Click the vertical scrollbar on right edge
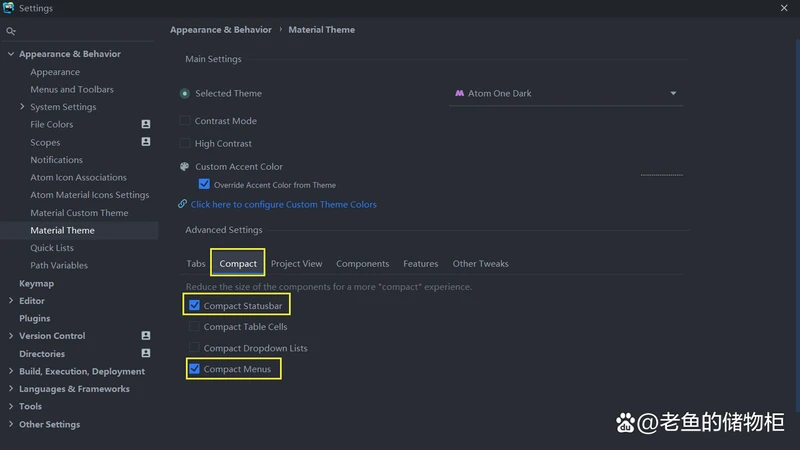800x450 pixels. coord(797,224)
